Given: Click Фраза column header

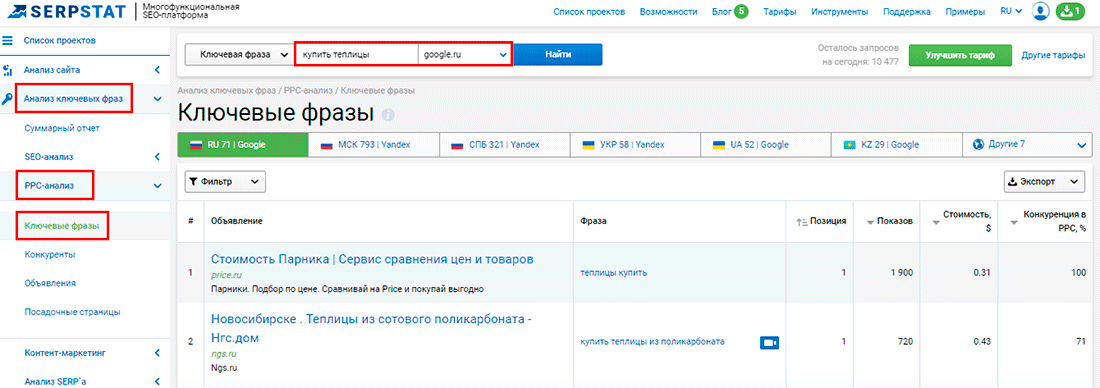Looking at the screenshot, I should point(593,221).
